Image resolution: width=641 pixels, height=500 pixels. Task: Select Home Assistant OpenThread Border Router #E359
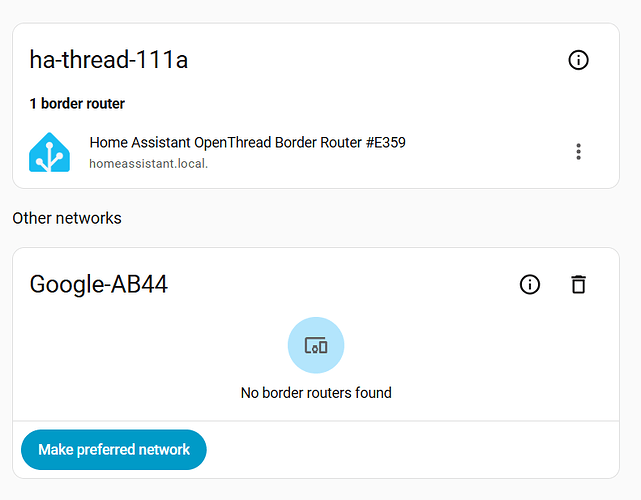247,143
